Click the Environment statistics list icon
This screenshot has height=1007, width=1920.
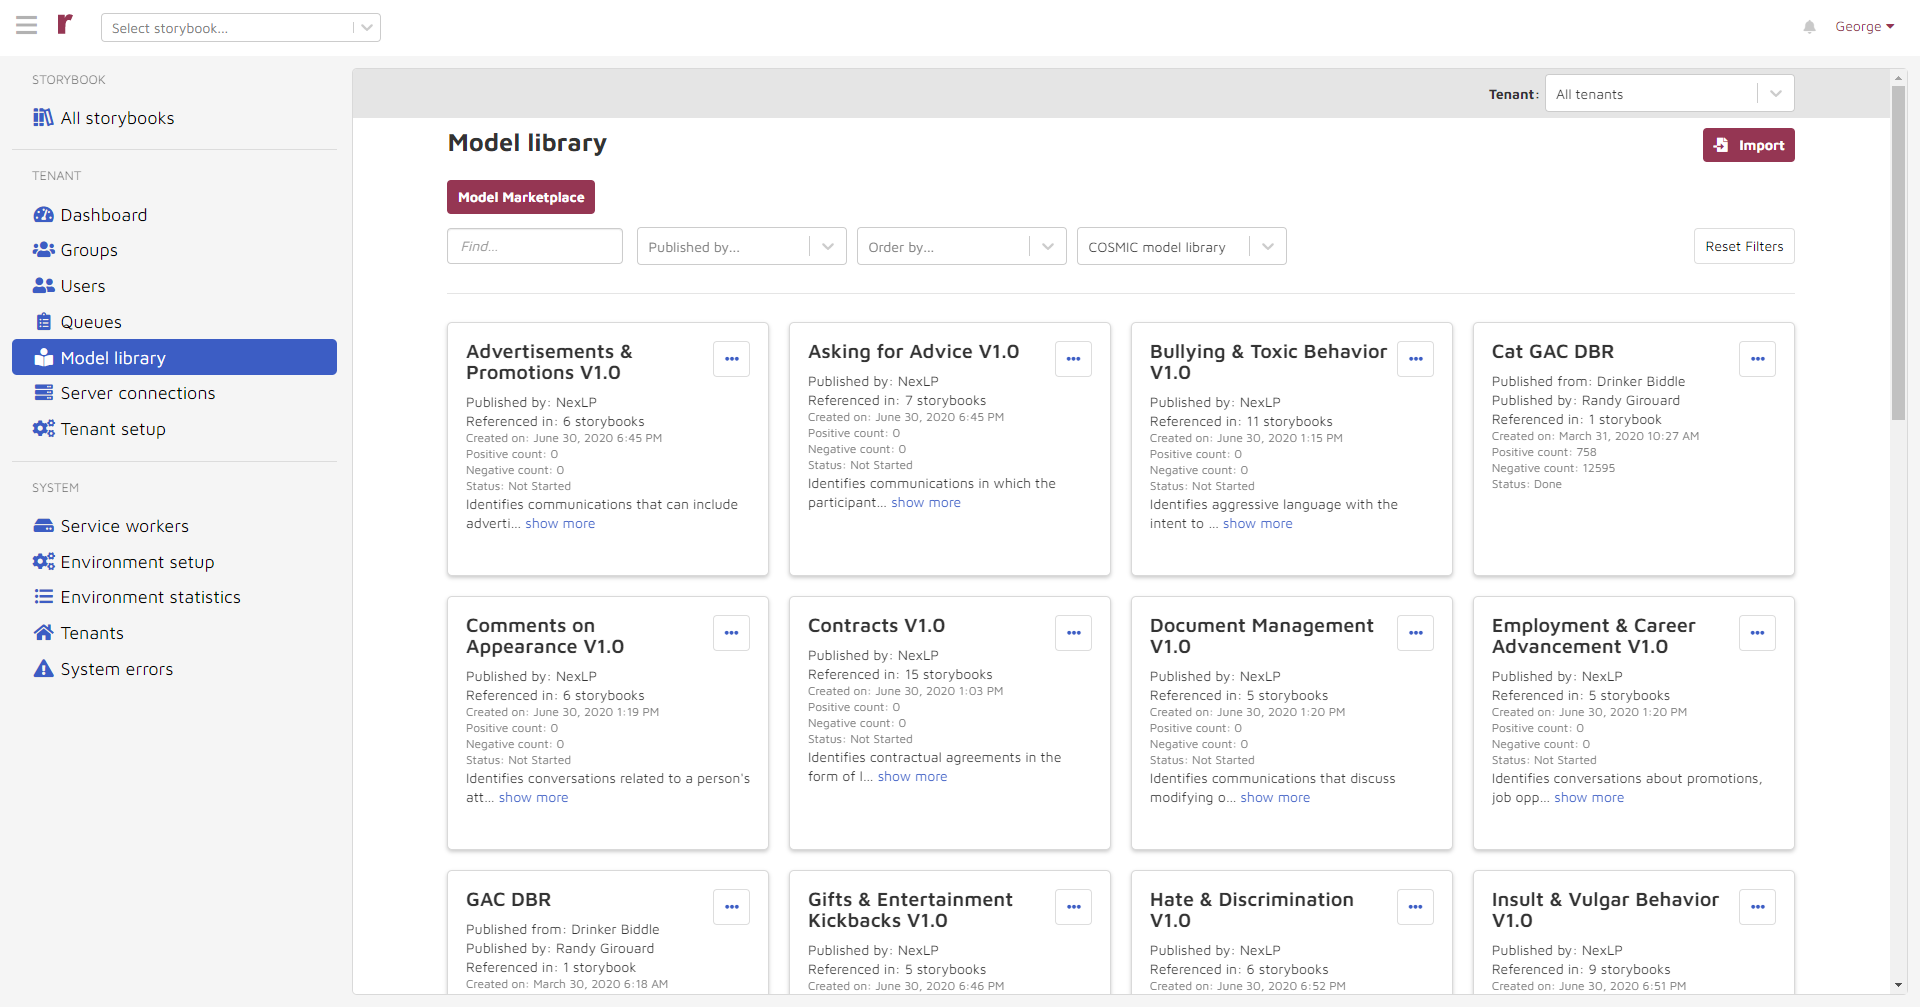43,597
